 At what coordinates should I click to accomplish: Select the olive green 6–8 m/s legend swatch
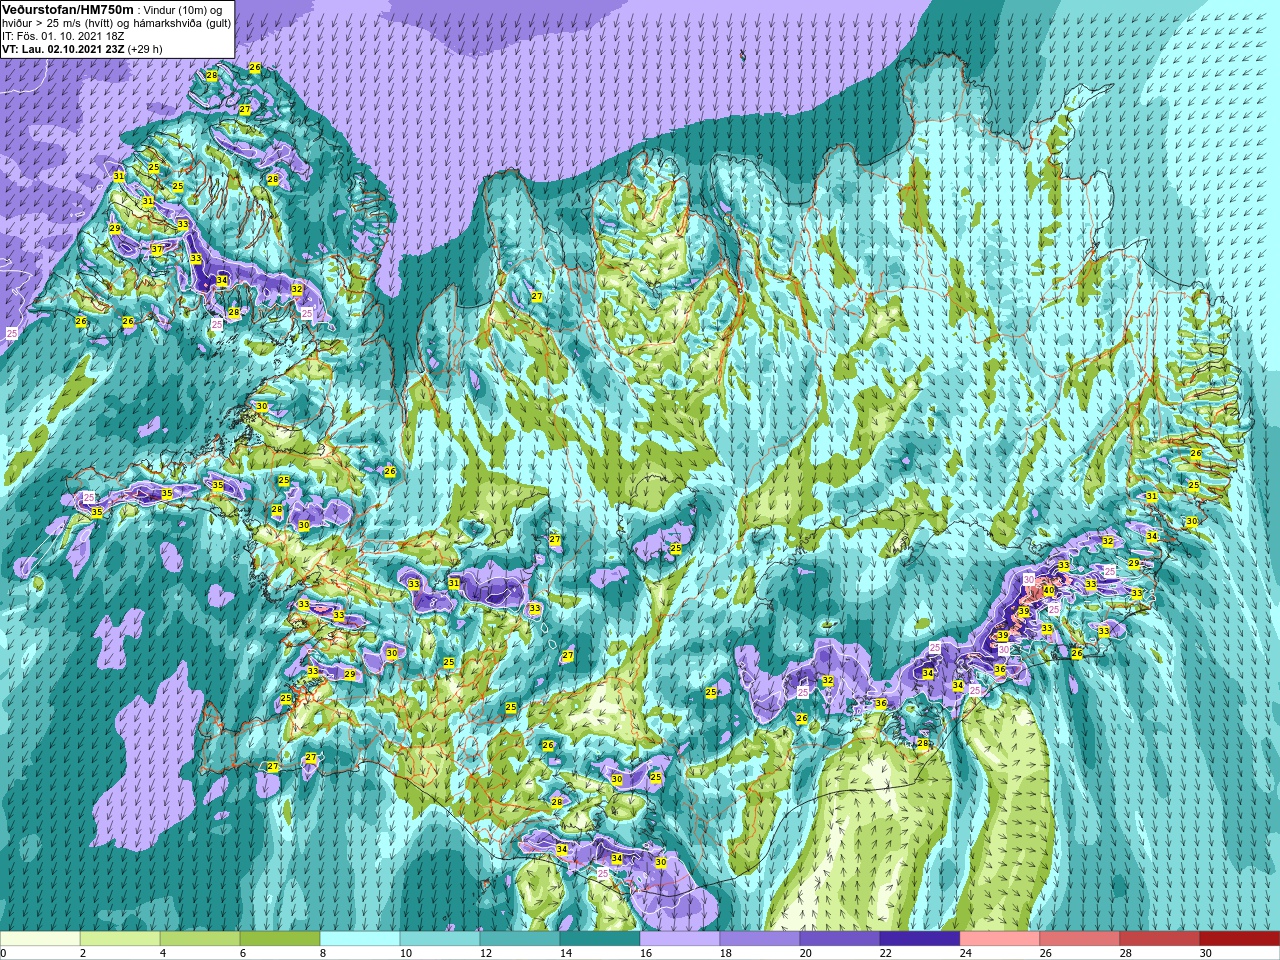[280, 939]
